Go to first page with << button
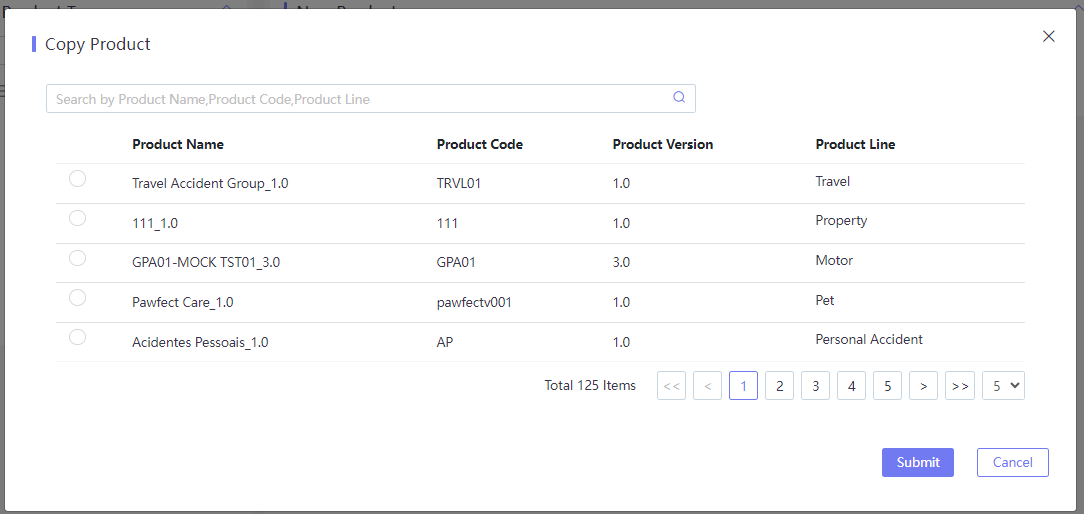Screen dimensions: 1084x514 click(x=671, y=386)
